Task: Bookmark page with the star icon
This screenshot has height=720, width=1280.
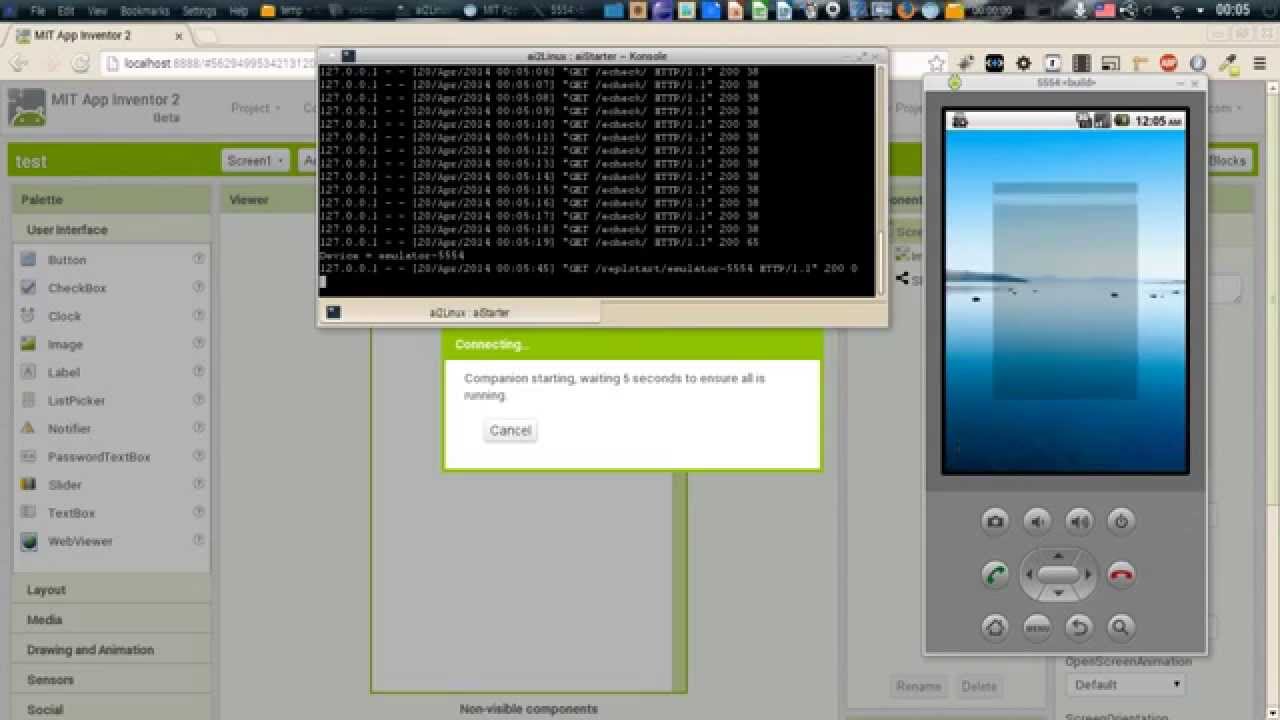Action: pyautogui.click(x=936, y=63)
